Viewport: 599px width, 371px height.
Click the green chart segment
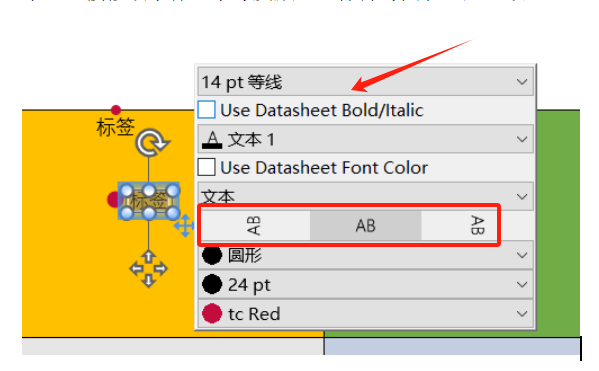(x=558, y=224)
